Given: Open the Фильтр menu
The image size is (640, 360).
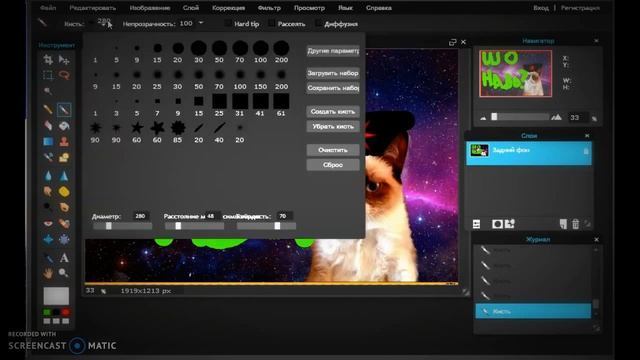Looking at the screenshot, I should coord(269,8).
